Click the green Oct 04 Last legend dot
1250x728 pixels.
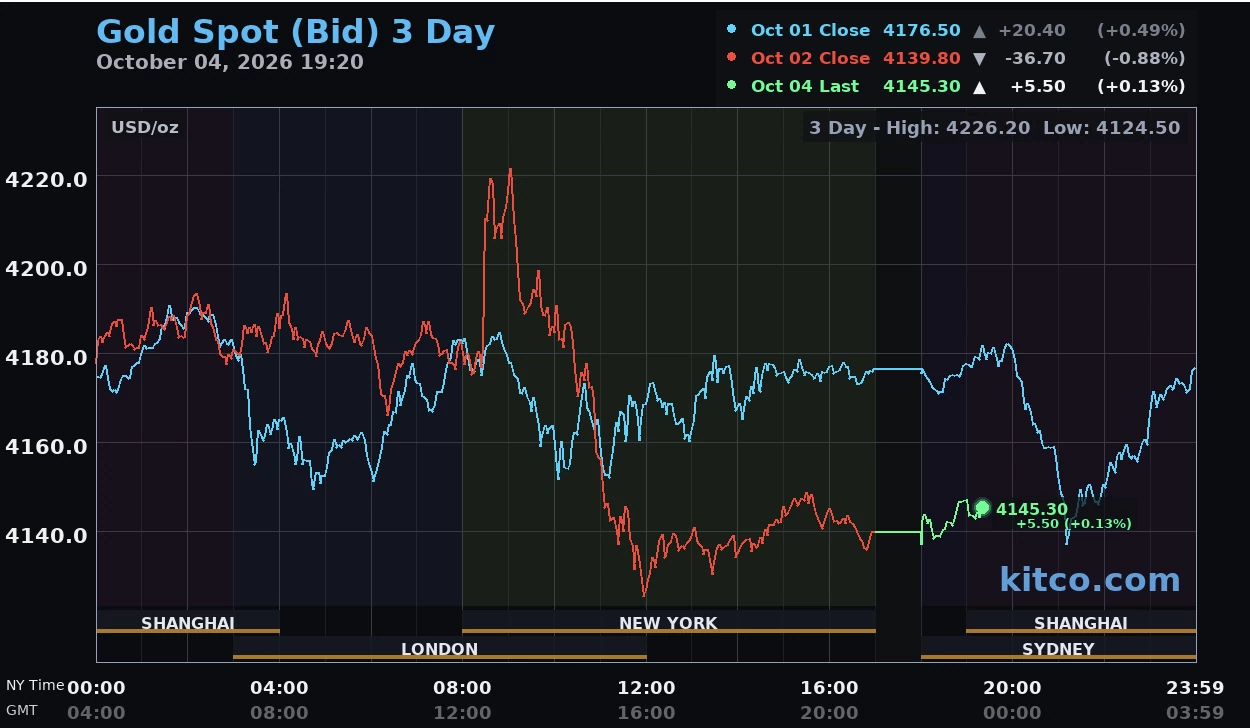tap(732, 85)
